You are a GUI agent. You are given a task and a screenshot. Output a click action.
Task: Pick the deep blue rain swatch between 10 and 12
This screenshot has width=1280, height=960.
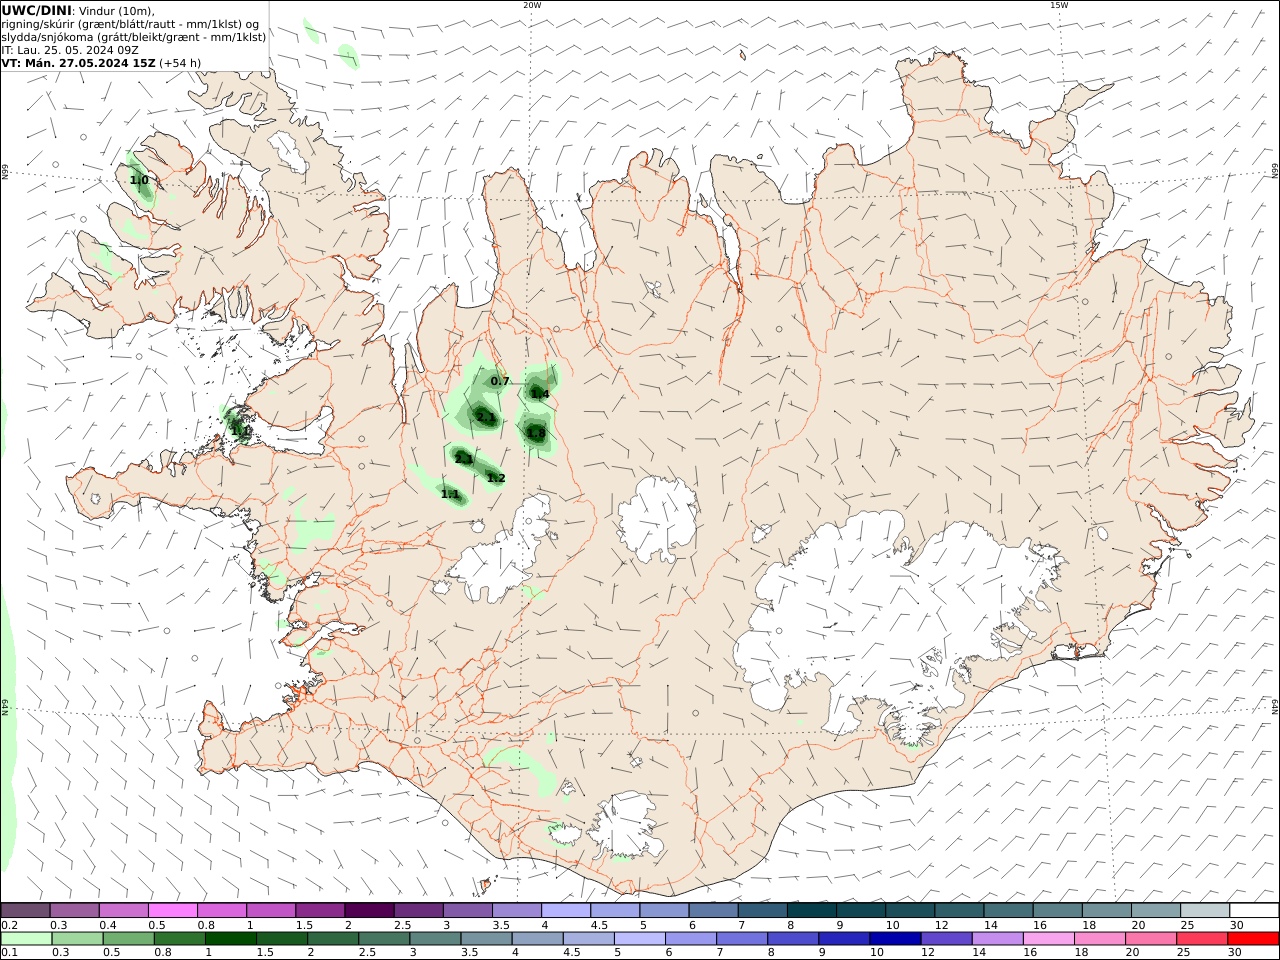tap(895, 939)
